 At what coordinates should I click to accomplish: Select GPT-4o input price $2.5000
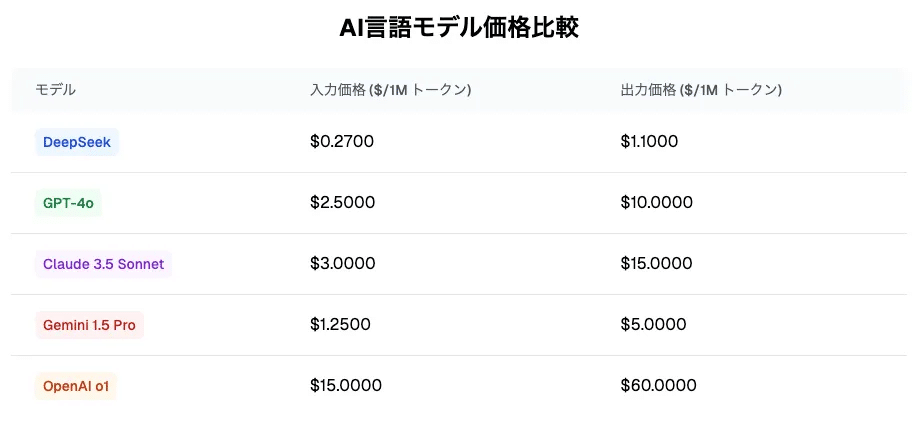343,203
